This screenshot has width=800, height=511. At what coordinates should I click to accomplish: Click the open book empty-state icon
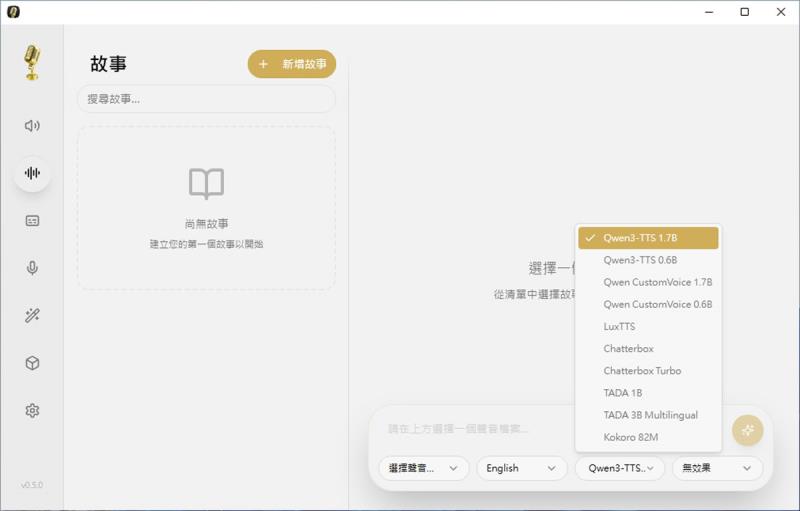pyautogui.click(x=206, y=184)
